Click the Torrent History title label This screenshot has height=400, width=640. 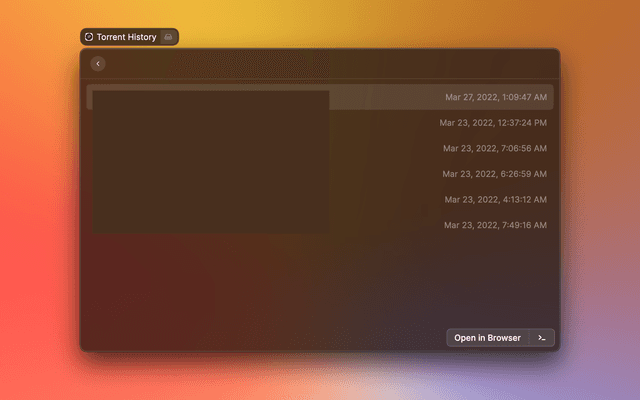coord(126,37)
